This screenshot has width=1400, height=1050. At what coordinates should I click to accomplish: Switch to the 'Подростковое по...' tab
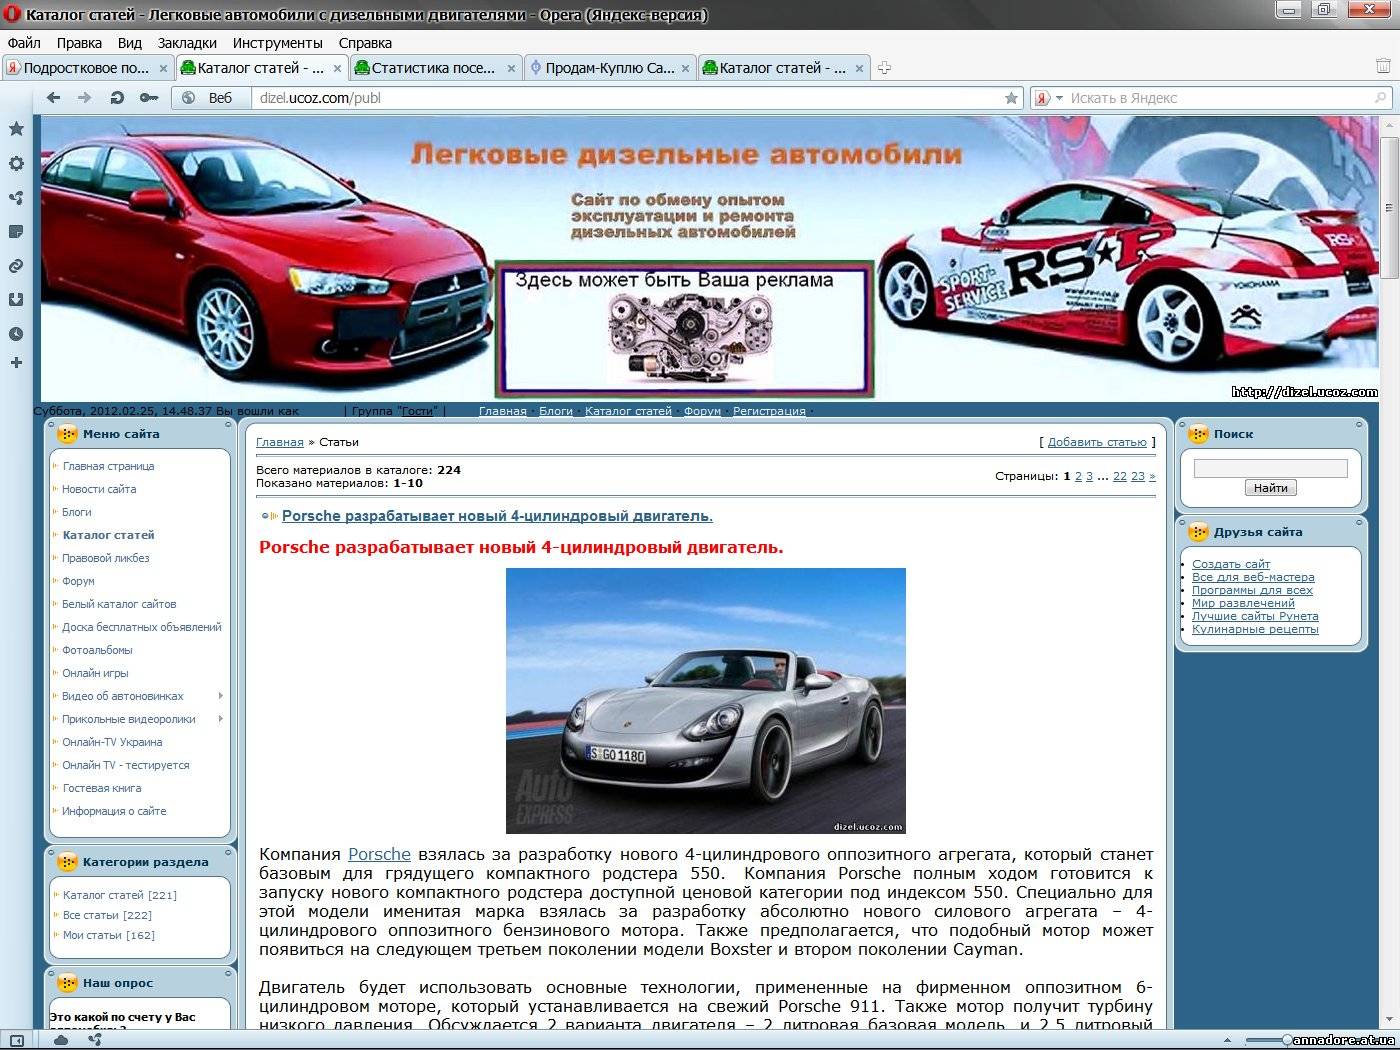click(86, 68)
